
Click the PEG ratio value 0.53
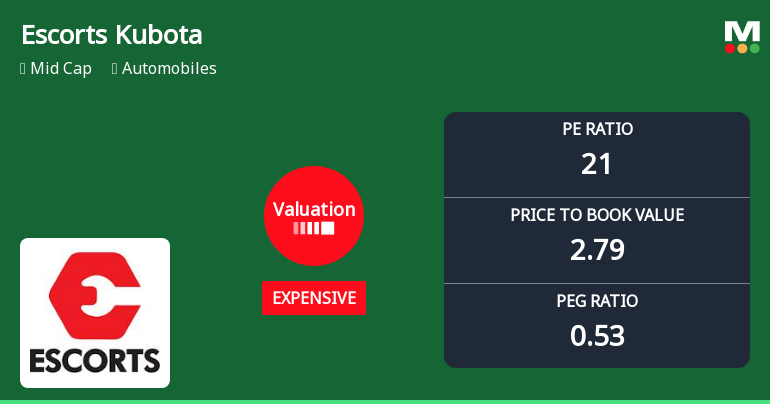pyautogui.click(x=597, y=336)
